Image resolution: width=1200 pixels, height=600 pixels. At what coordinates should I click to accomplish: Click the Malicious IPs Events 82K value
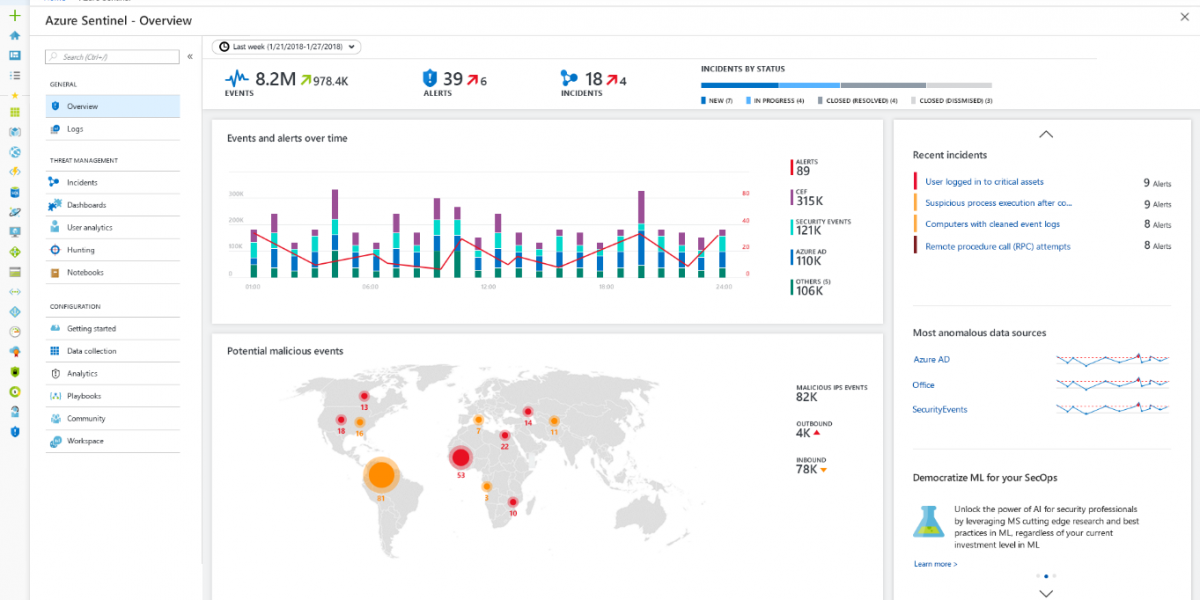[807, 397]
